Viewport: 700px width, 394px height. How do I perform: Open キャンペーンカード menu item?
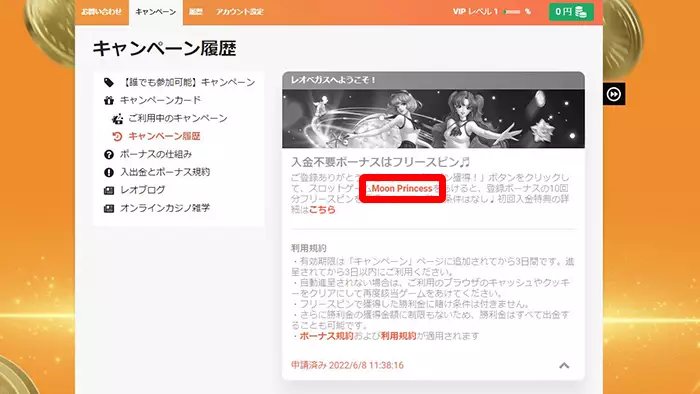[161, 100]
